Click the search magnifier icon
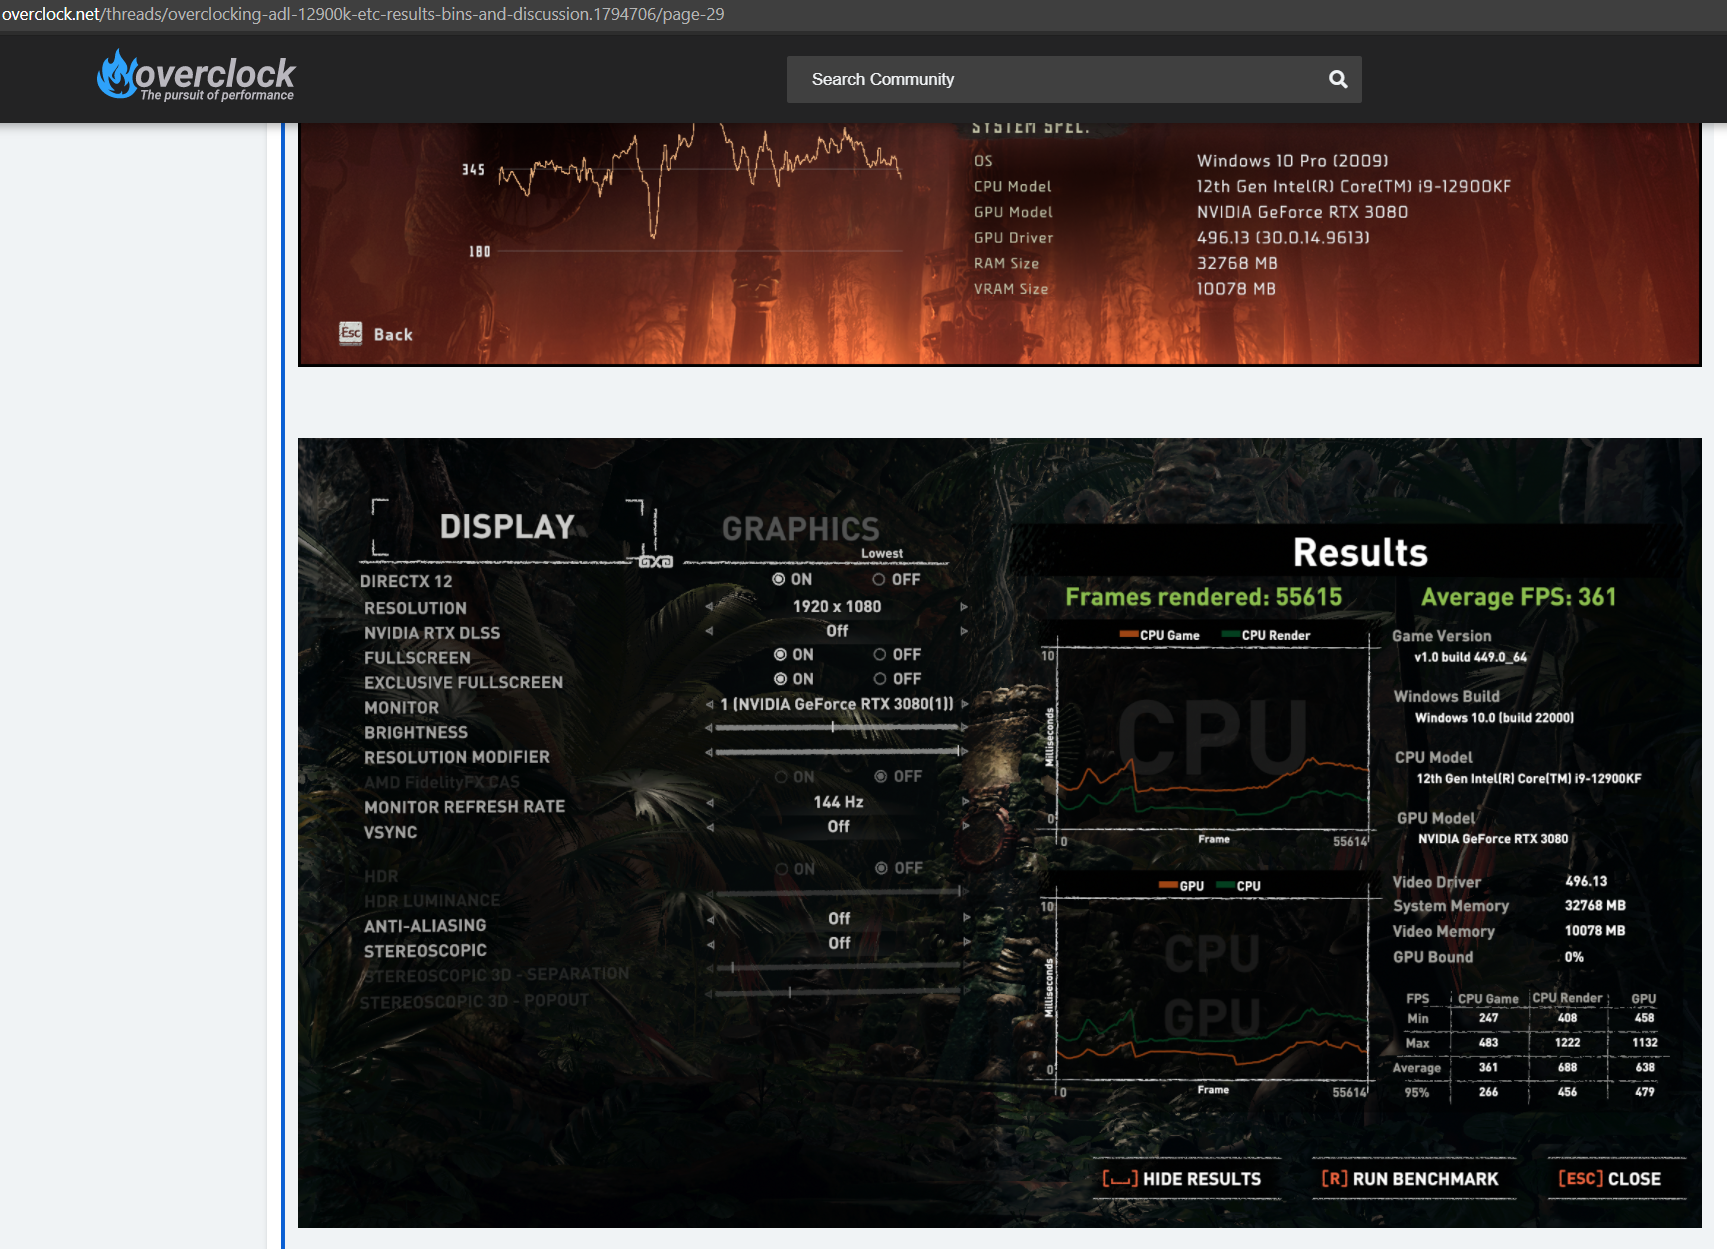 point(1338,79)
